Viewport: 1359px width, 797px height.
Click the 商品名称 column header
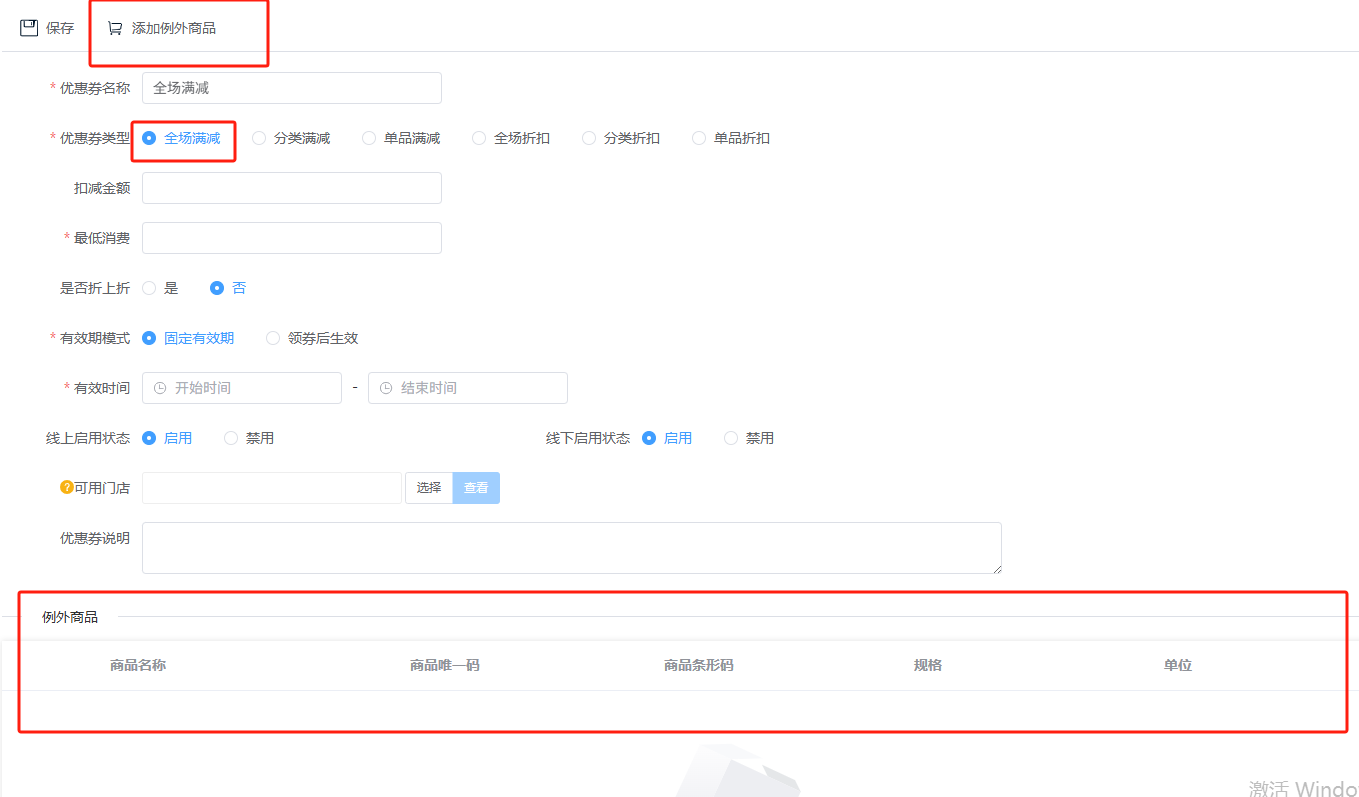(138, 665)
